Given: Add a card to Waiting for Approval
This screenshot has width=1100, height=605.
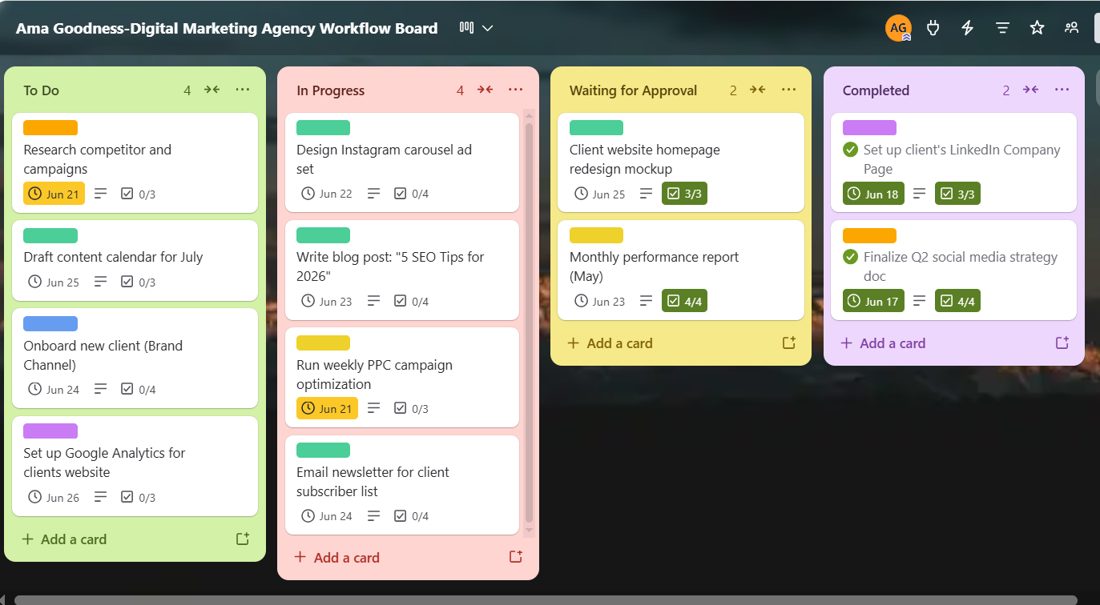Looking at the screenshot, I should click(610, 343).
